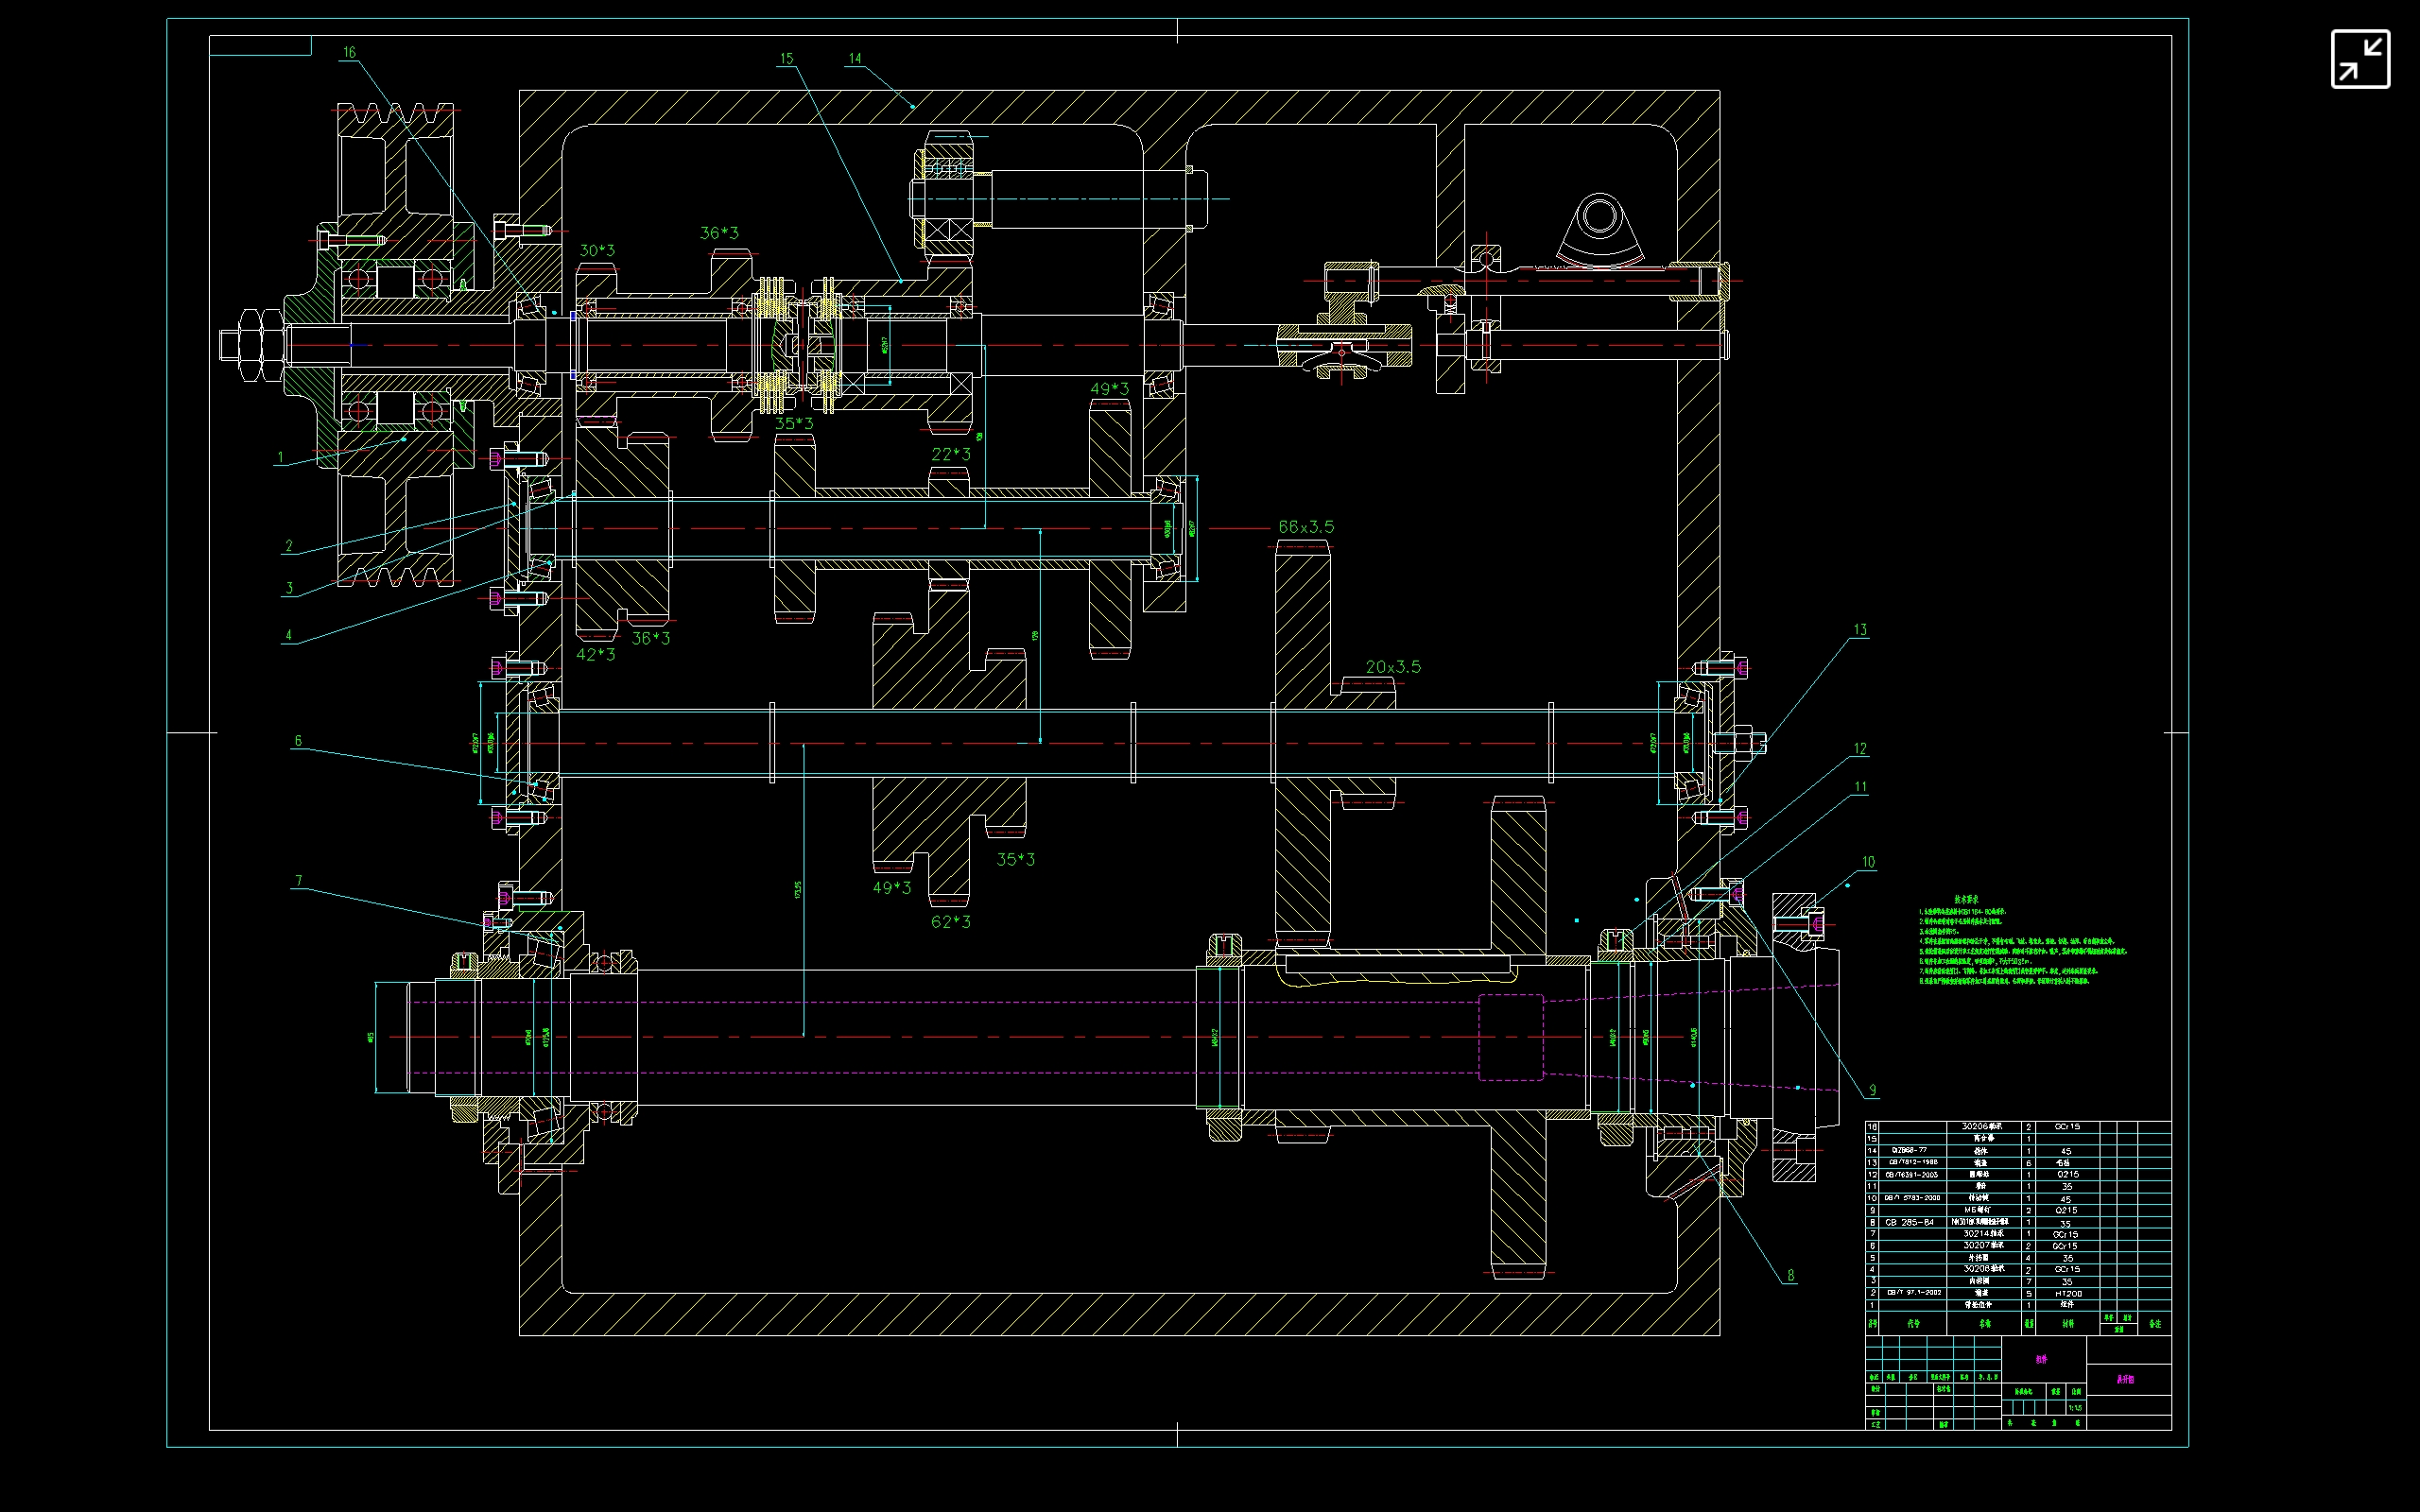Select part callout number 14

click(x=854, y=59)
